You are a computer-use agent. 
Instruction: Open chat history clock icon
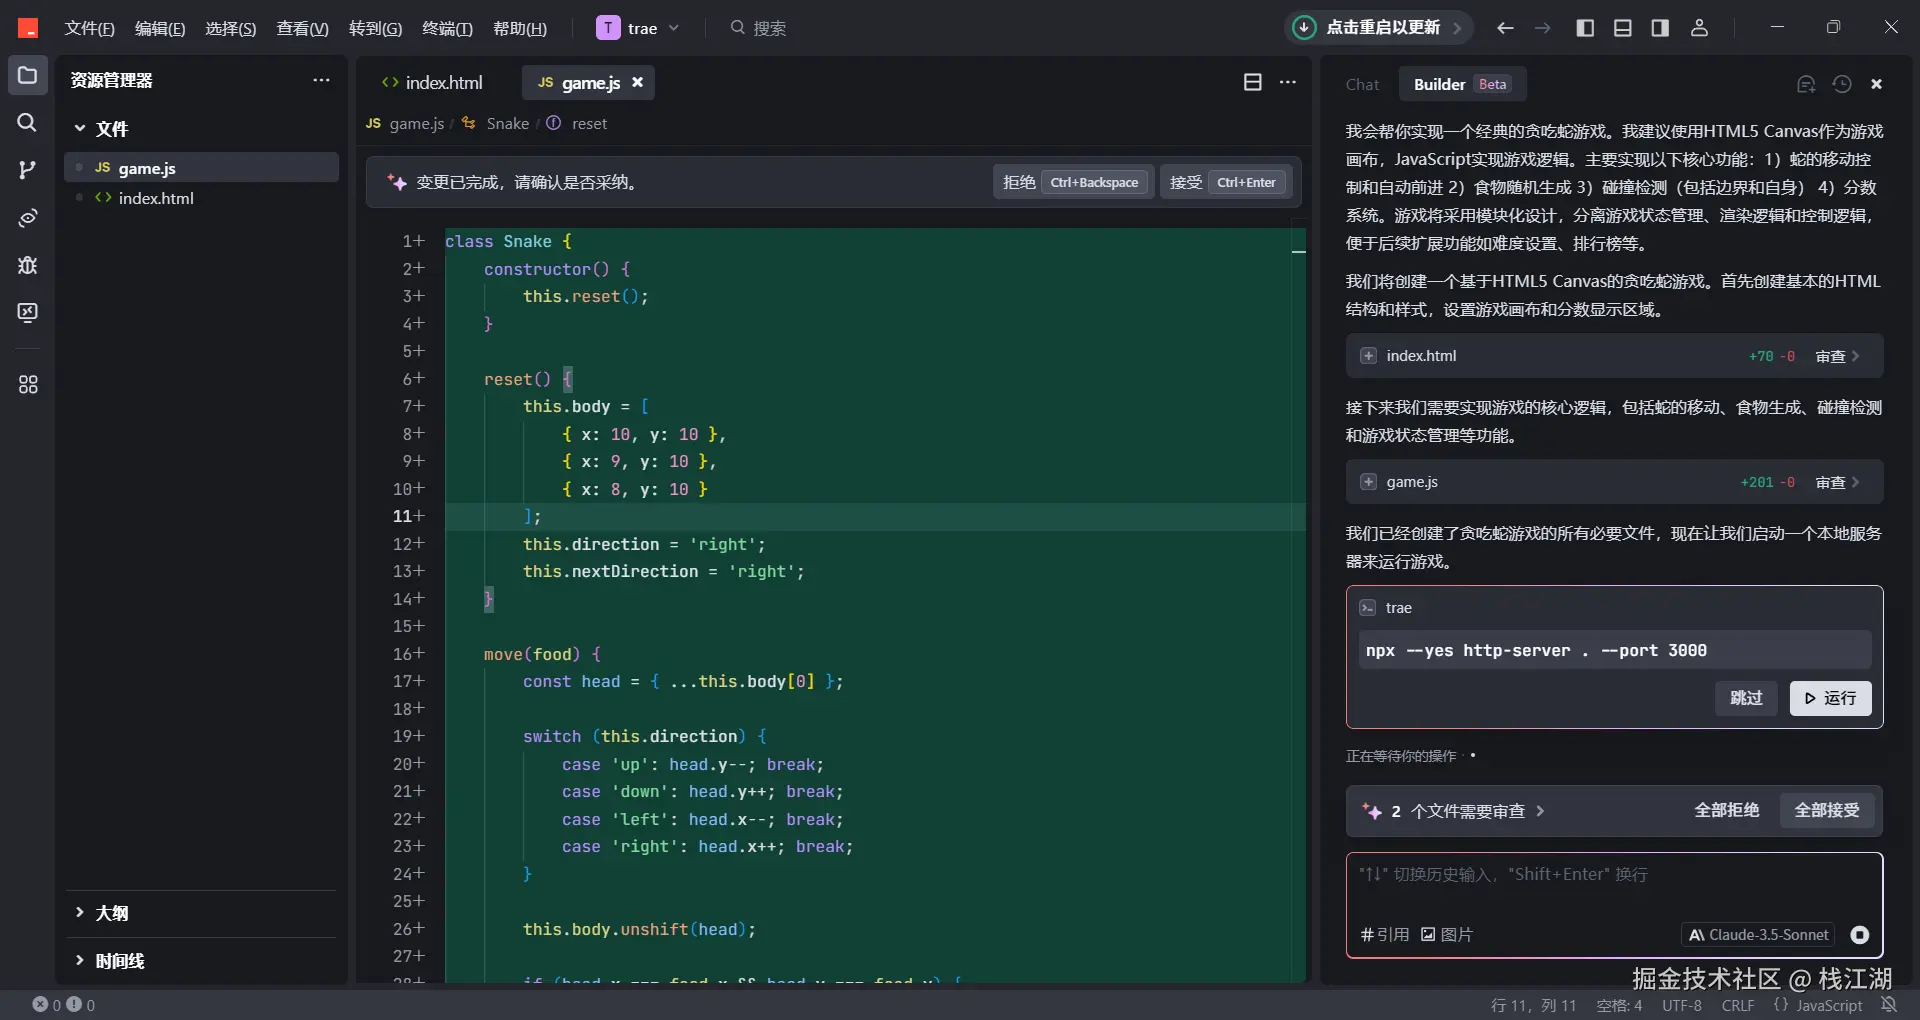(x=1842, y=84)
